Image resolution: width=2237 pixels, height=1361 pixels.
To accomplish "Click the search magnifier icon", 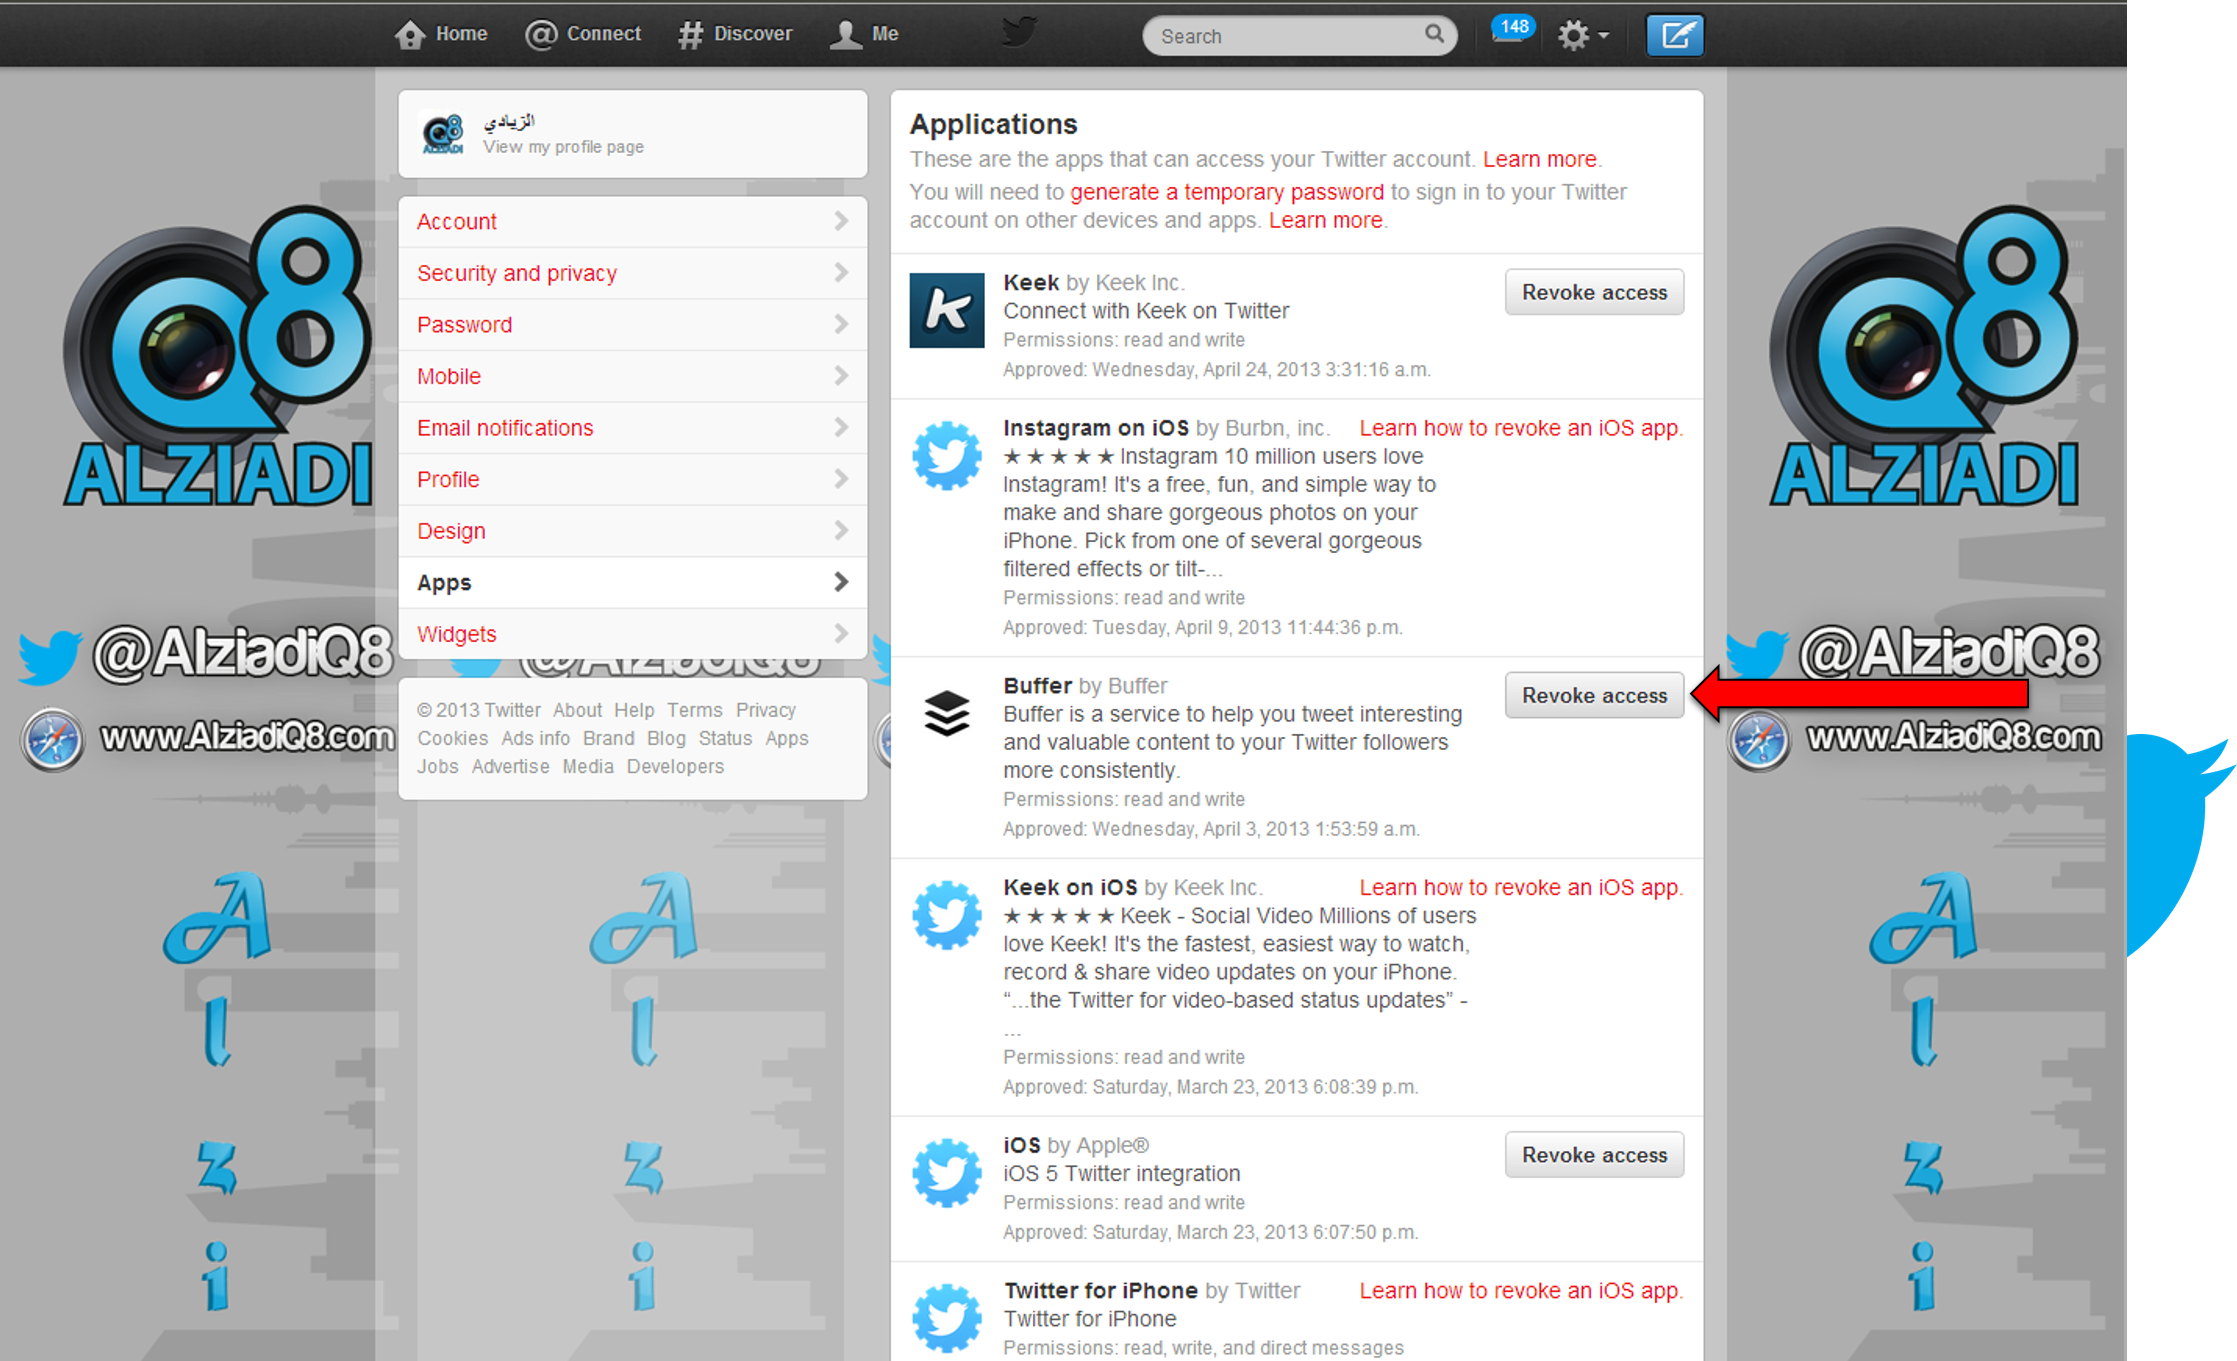I will pyautogui.click(x=1434, y=34).
